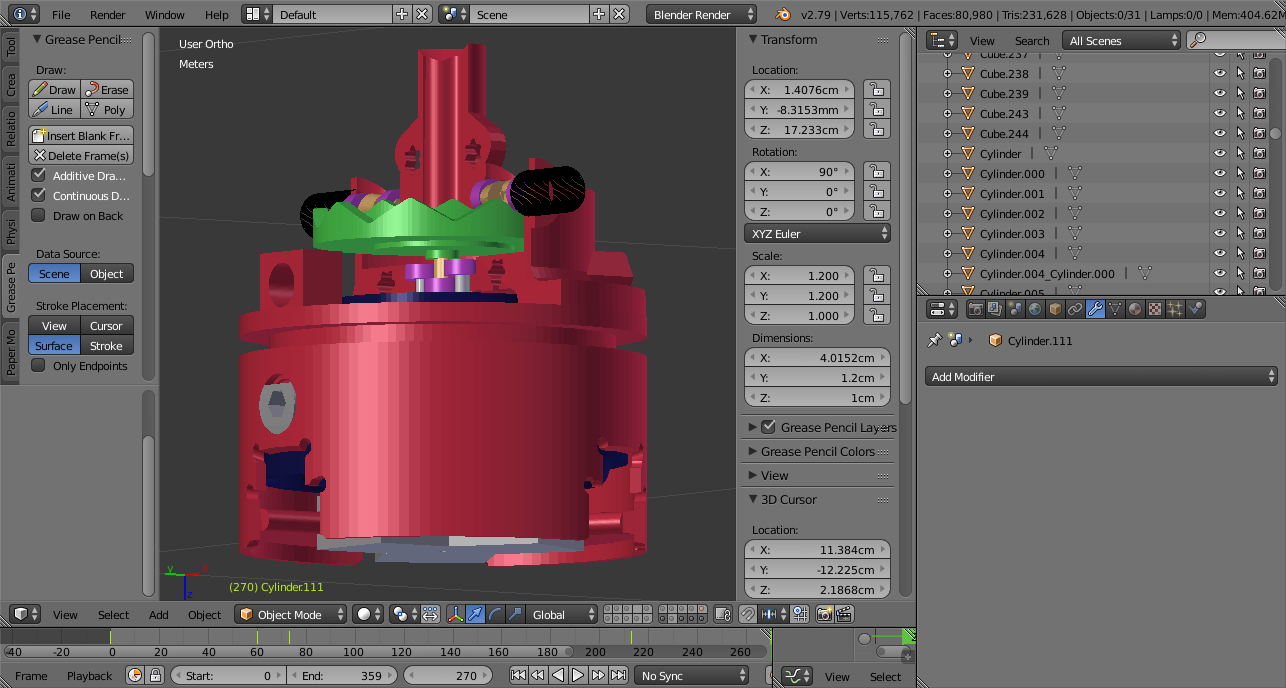
Task: Open the Texture properties tab (checker icon)
Action: pyautogui.click(x=1155, y=309)
